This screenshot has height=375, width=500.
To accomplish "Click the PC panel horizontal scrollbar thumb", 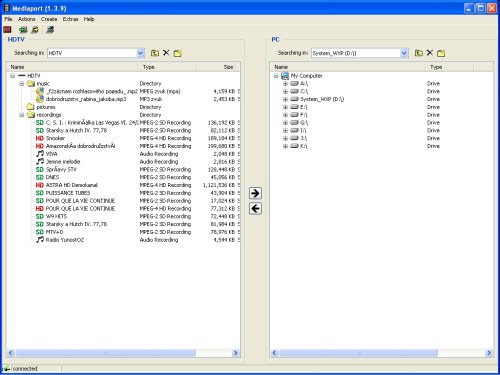I will [x=358, y=353].
